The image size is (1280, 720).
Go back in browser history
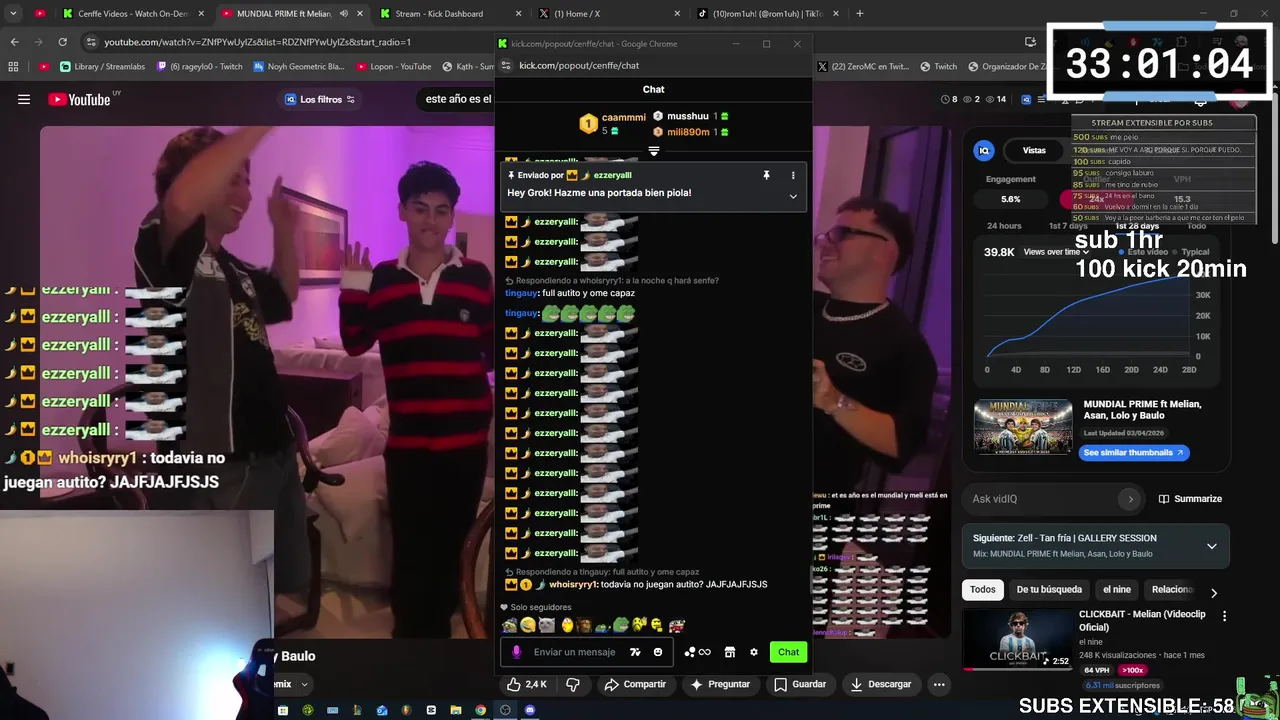point(14,42)
